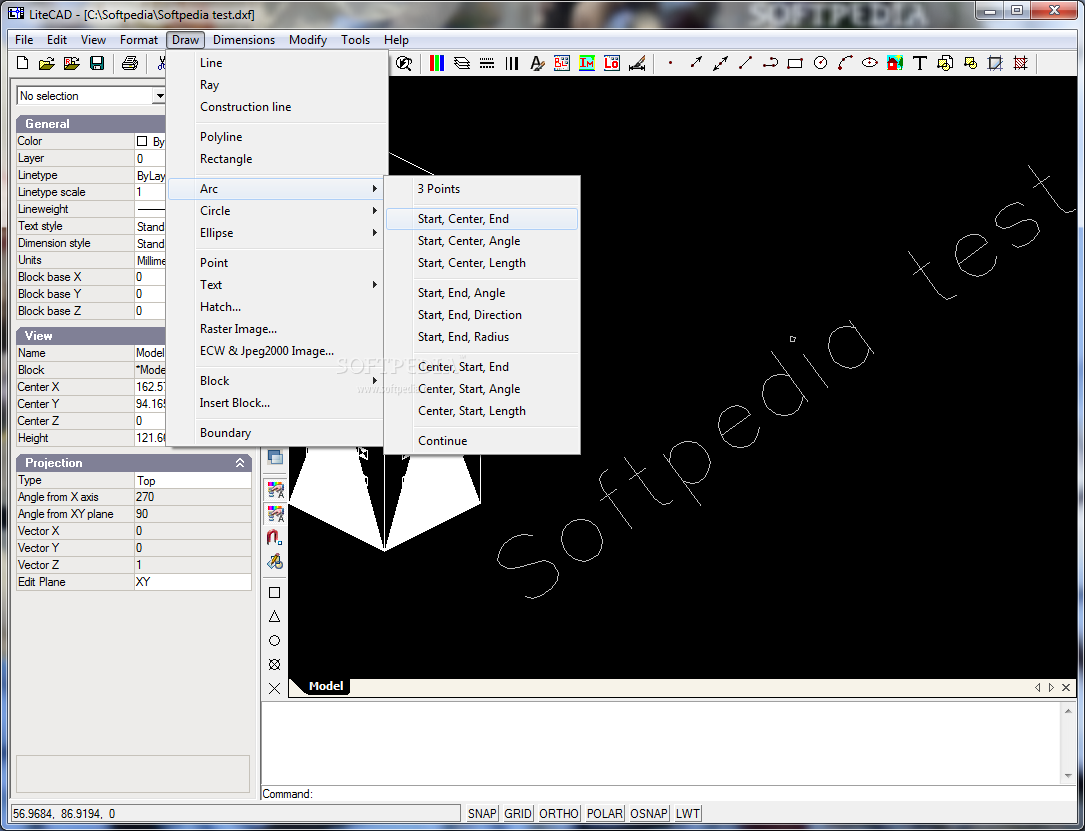
Task: Click the Color property checkbox swatch
Action: pyautogui.click(x=142, y=141)
